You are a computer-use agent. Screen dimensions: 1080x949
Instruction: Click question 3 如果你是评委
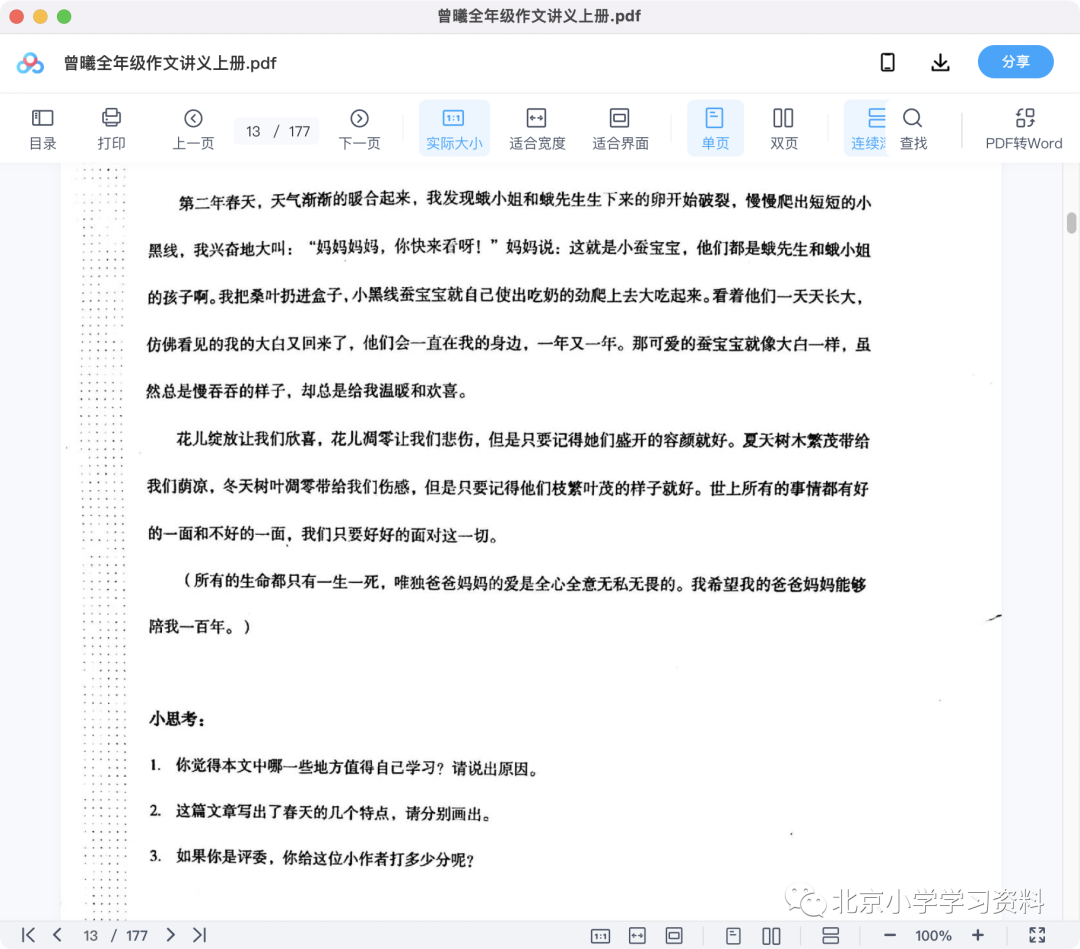click(311, 858)
